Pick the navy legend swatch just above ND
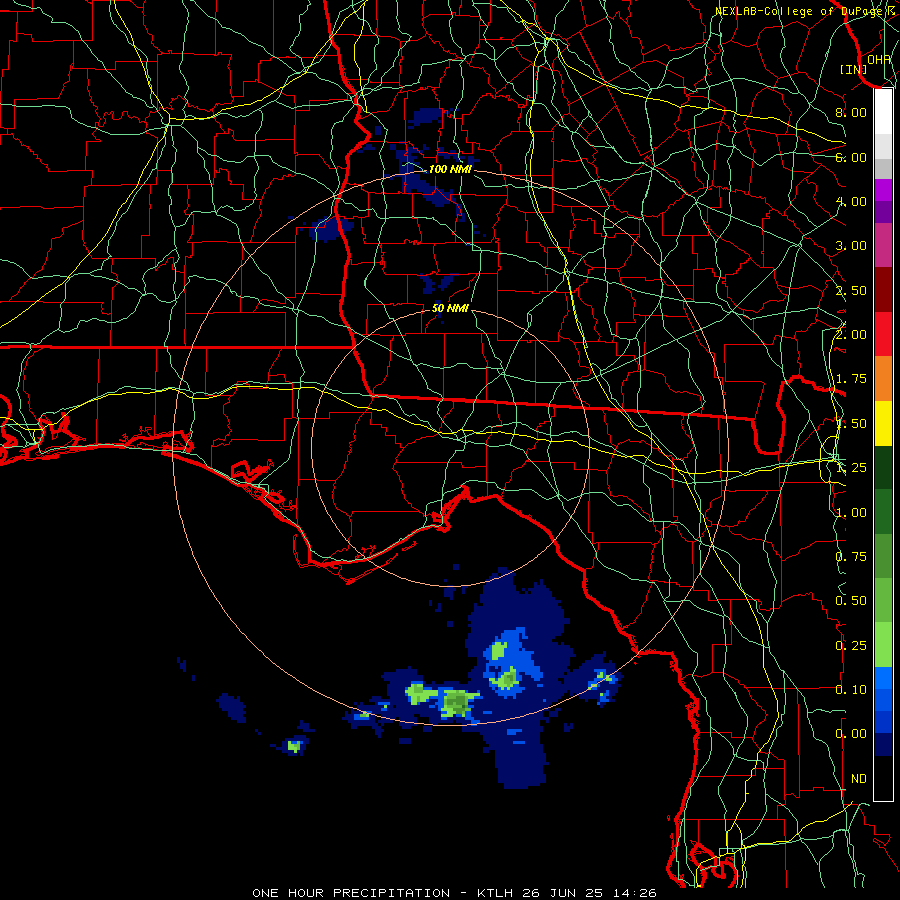Screen dimensions: 900x900 coord(883,744)
